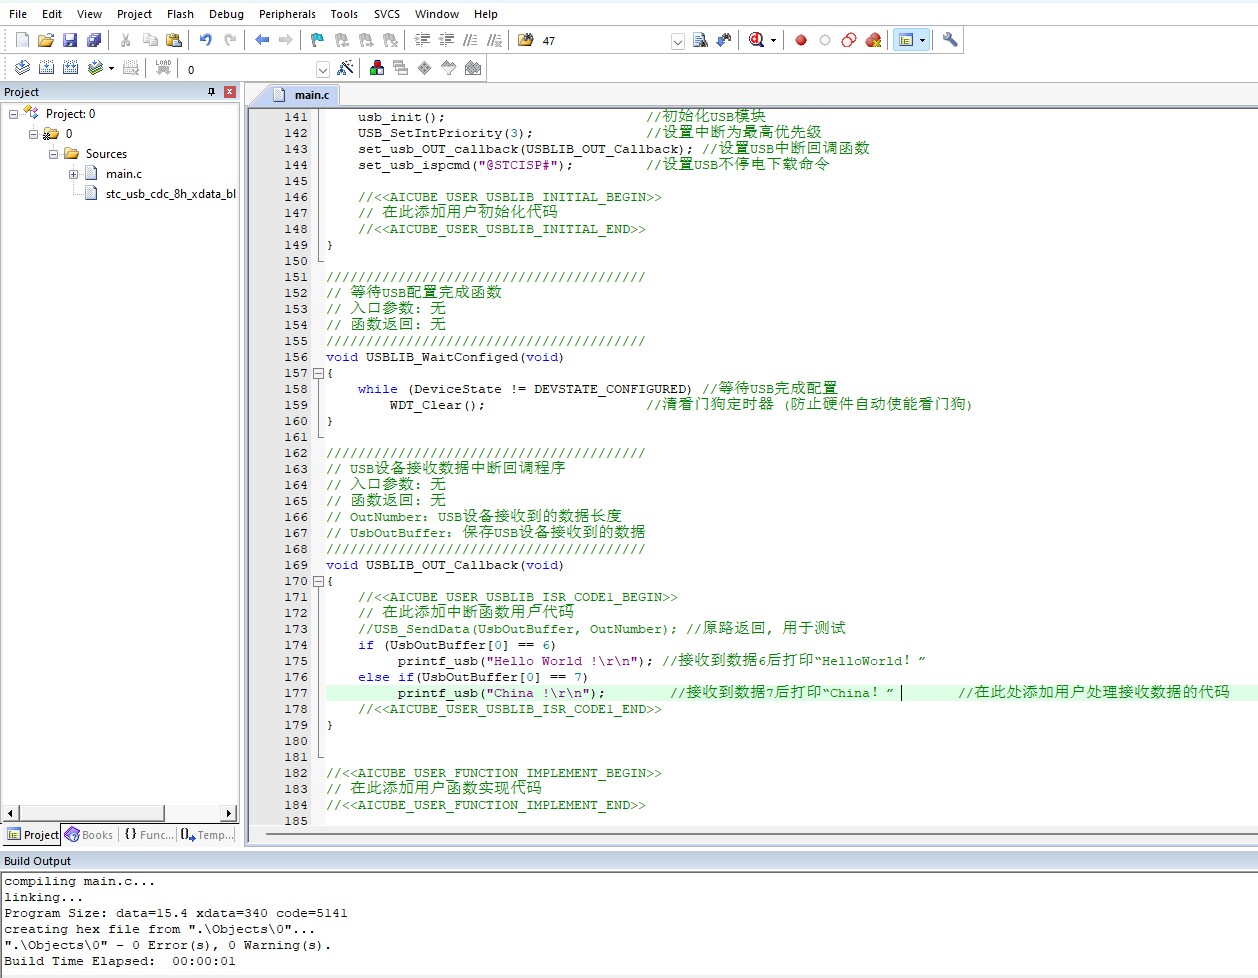
Task: Collapse the Sources folder node
Action: click(x=53, y=154)
